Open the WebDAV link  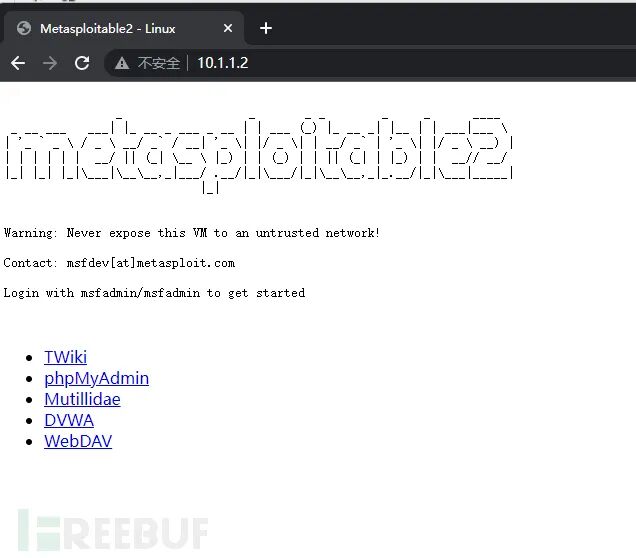pos(78,441)
